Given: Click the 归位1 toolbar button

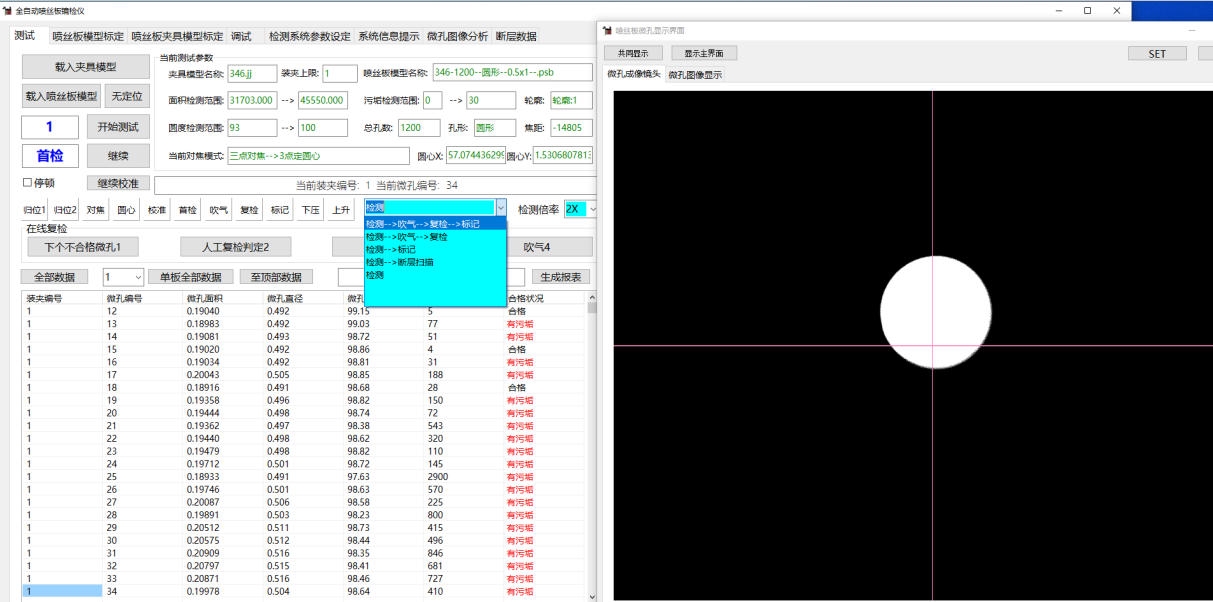Looking at the screenshot, I should [36, 210].
